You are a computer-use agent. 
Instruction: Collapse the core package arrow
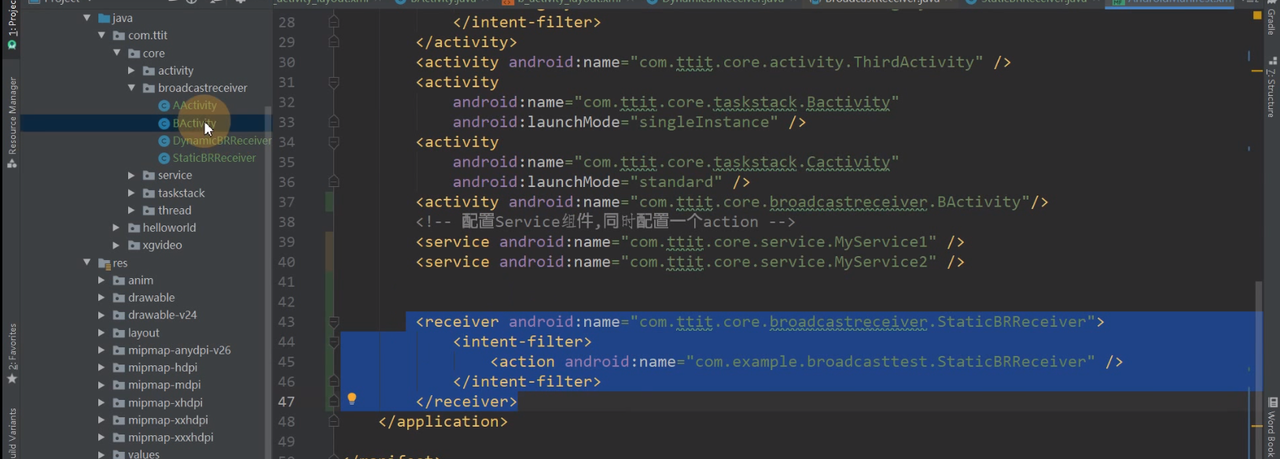117,53
